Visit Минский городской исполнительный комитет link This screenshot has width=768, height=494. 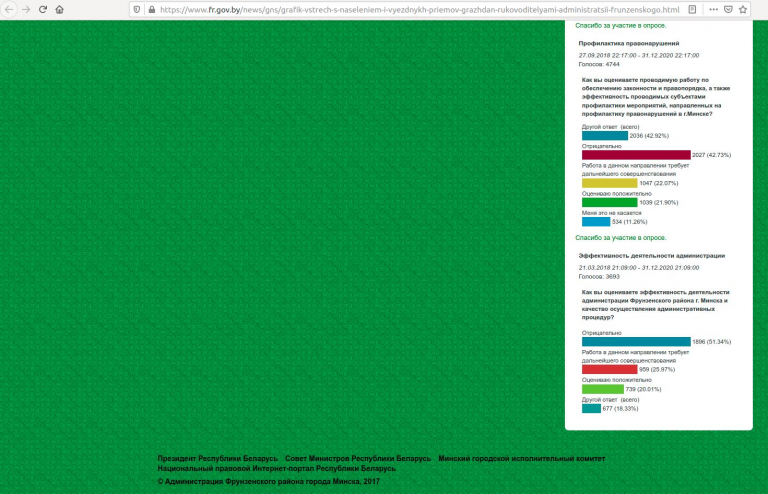521,458
